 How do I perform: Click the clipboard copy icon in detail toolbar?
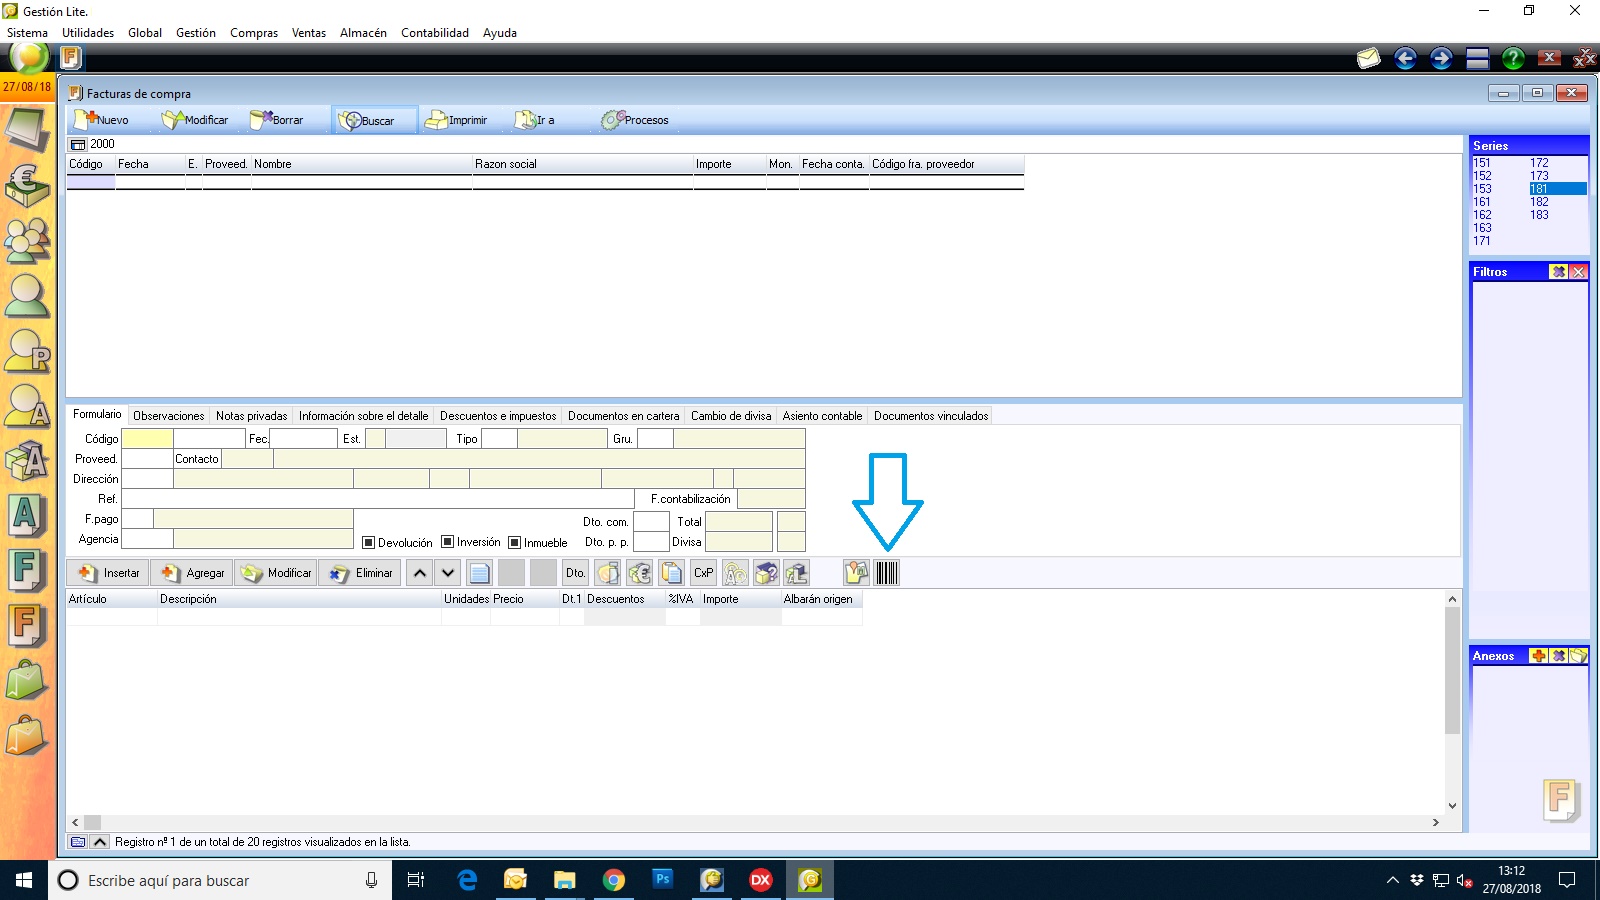[672, 573]
